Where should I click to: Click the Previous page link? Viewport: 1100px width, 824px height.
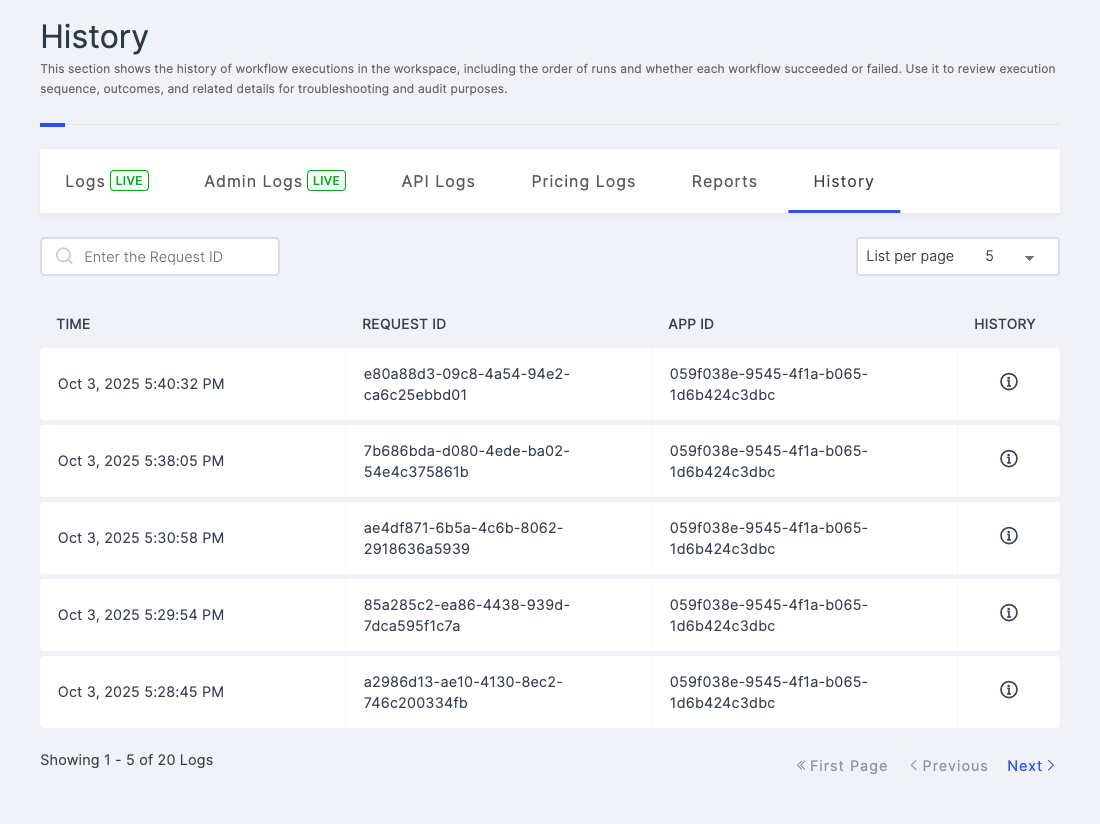coord(948,766)
